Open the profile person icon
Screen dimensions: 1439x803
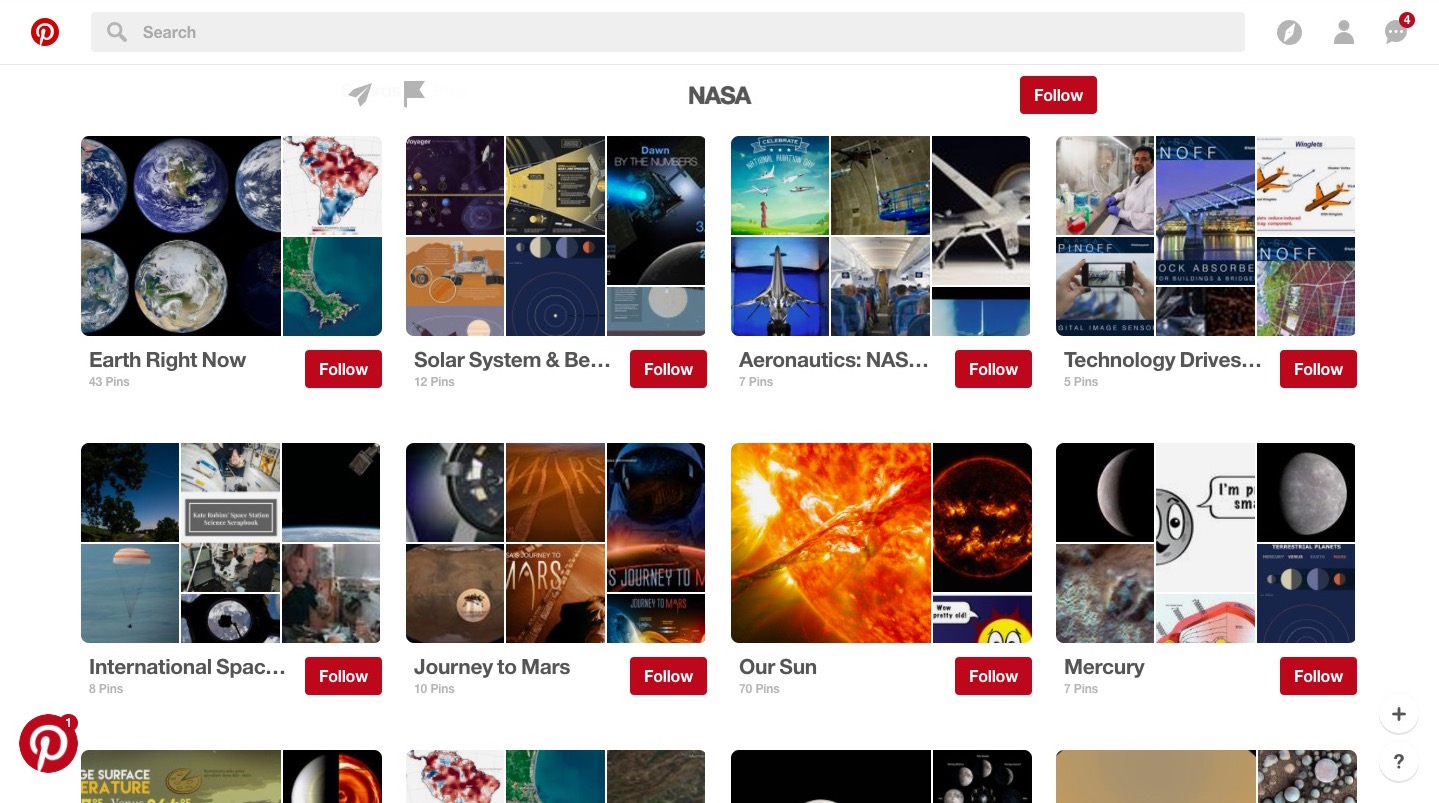tap(1344, 33)
